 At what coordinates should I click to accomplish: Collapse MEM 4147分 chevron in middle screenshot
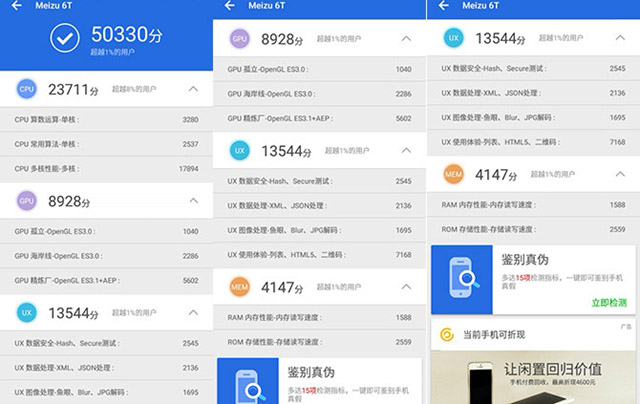[x=406, y=286]
